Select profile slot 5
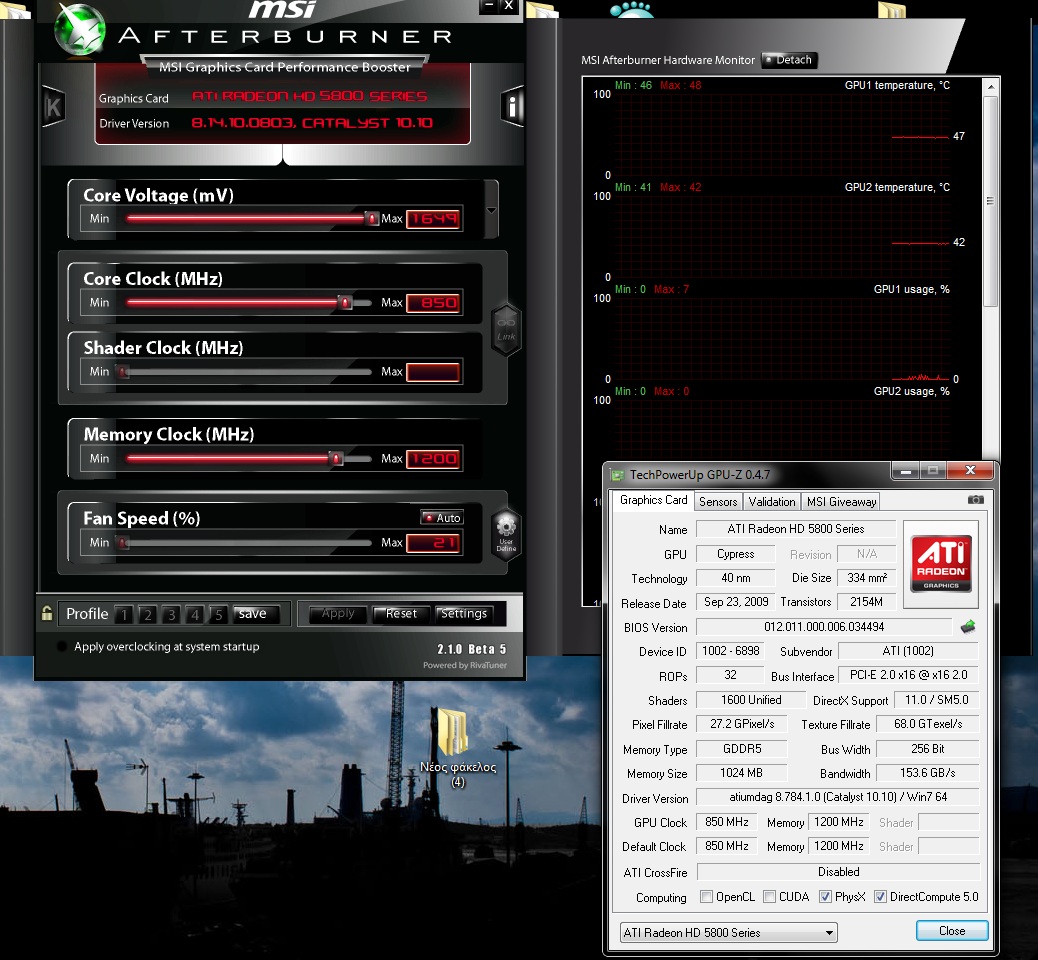Image resolution: width=1038 pixels, height=960 pixels. point(218,614)
